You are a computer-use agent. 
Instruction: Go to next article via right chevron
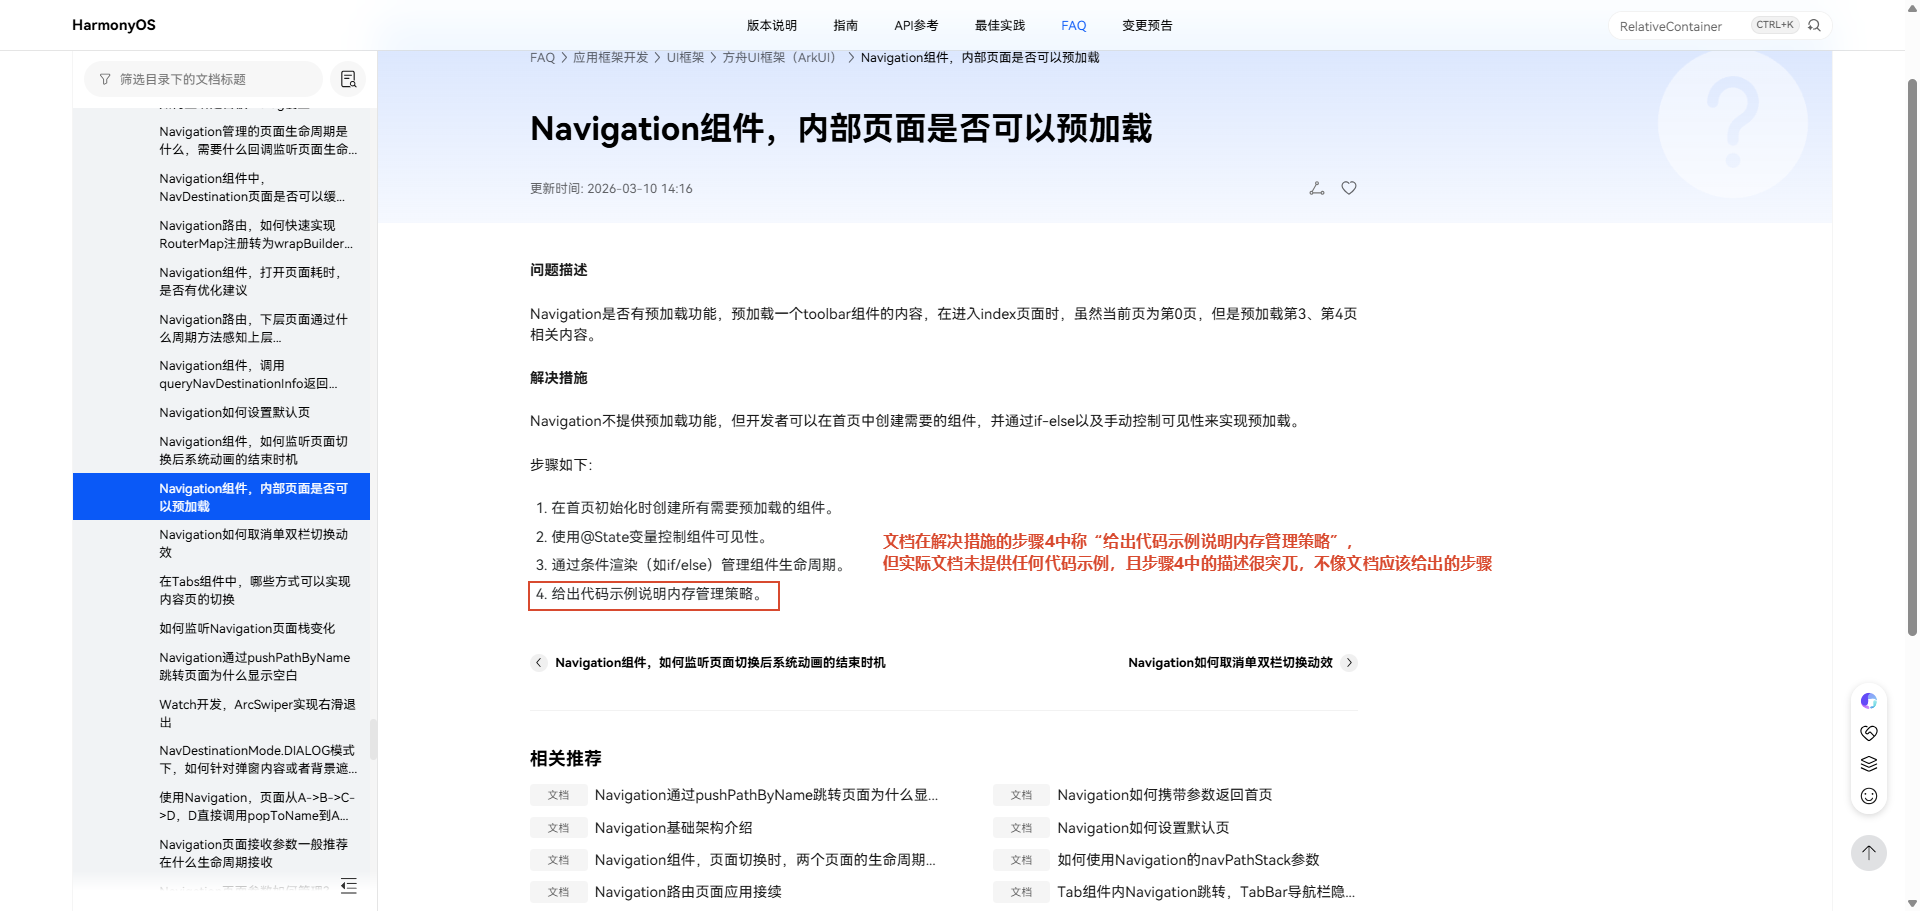pyautogui.click(x=1349, y=662)
